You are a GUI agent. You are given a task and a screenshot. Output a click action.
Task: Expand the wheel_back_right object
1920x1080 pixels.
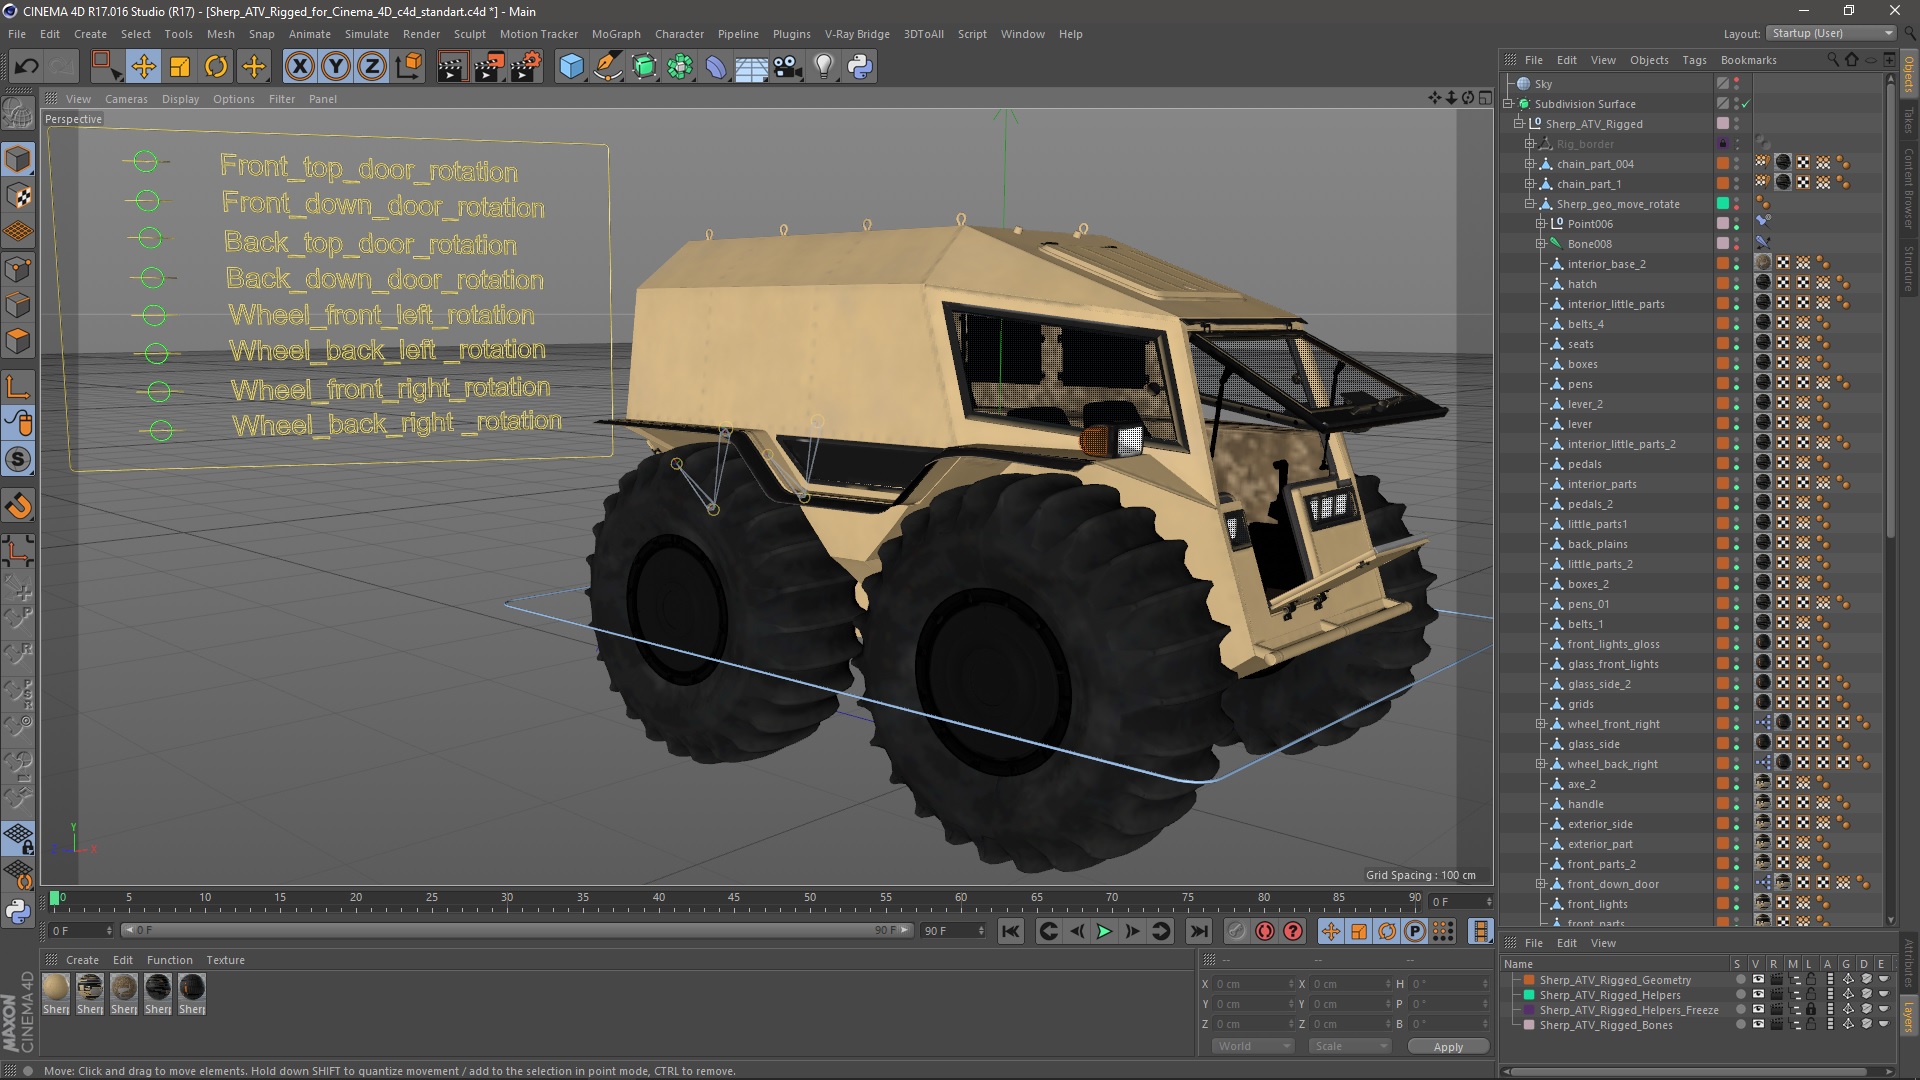click(1541, 764)
